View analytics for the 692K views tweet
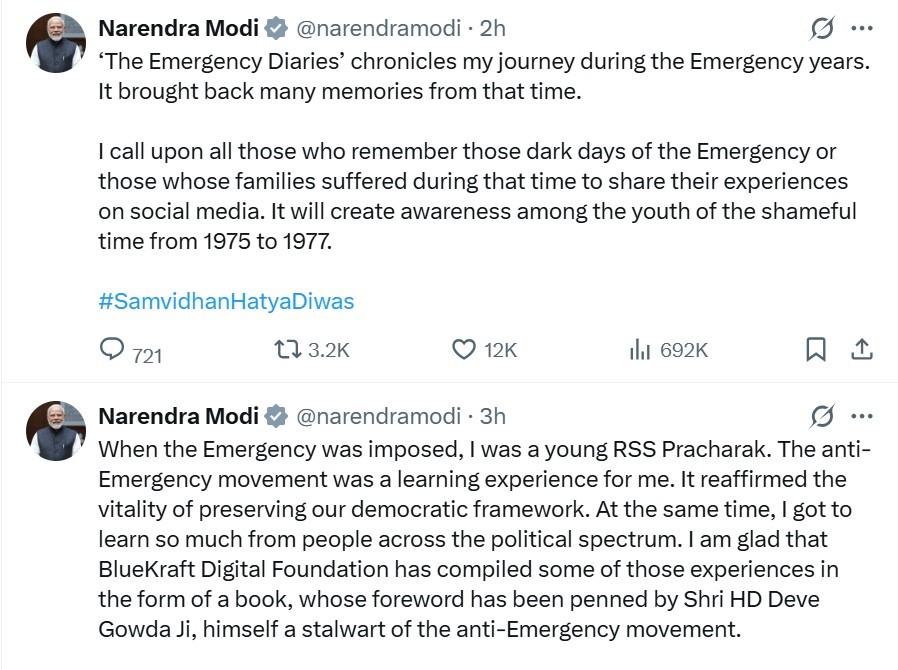This screenshot has height=670, width=898. click(639, 349)
